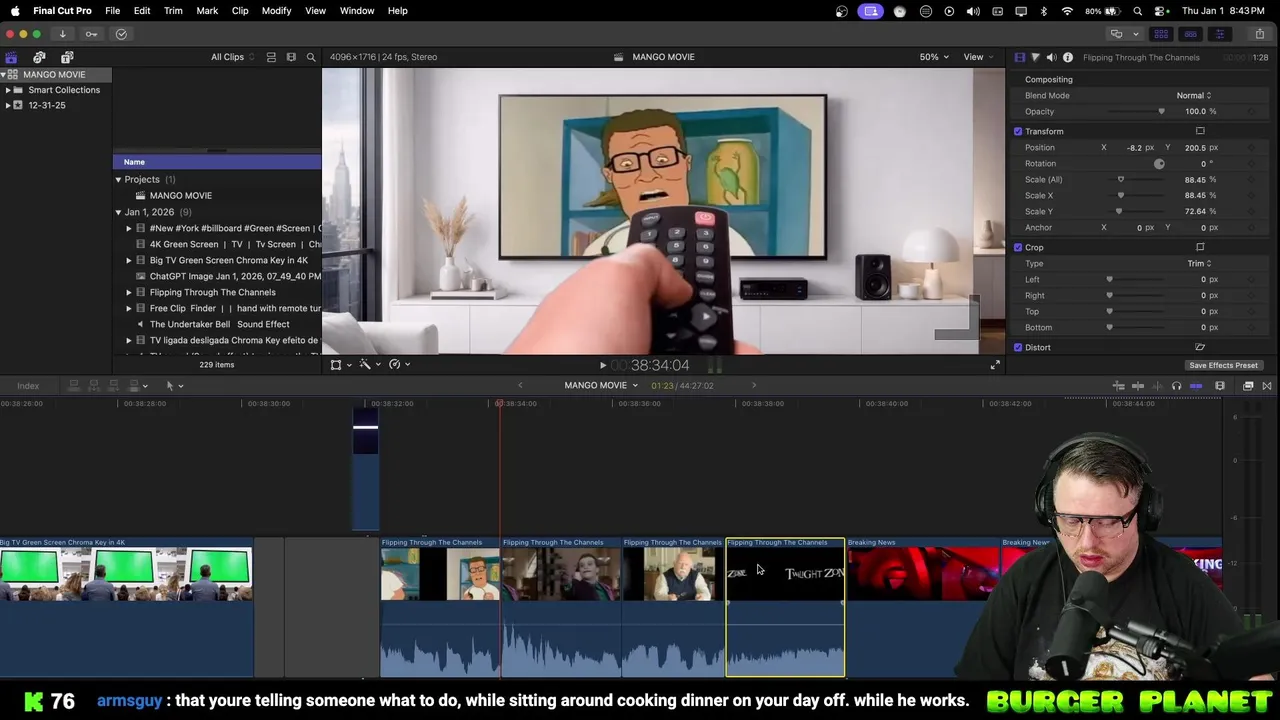Toggle the Inspector panel visibility button
Image resolution: width=1280 pixels, height=720 pixels.
(1219, 34)
